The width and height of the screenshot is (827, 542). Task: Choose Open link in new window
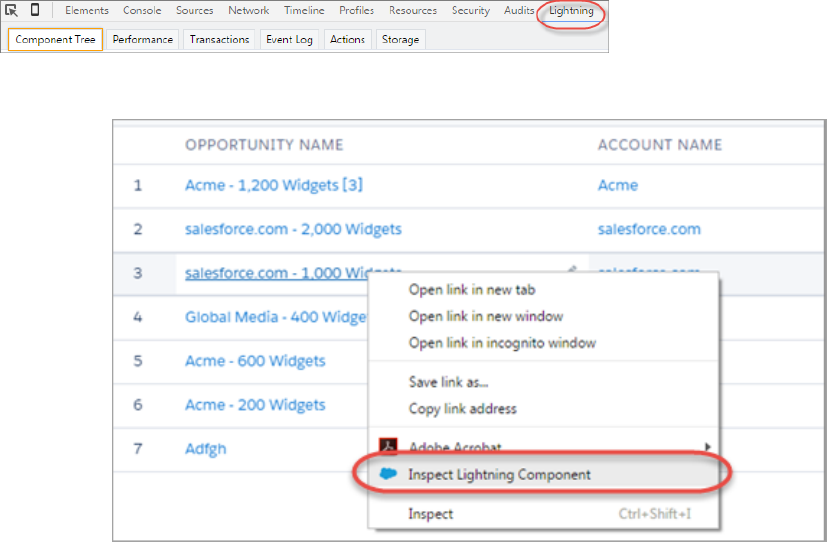coord(486,316)
